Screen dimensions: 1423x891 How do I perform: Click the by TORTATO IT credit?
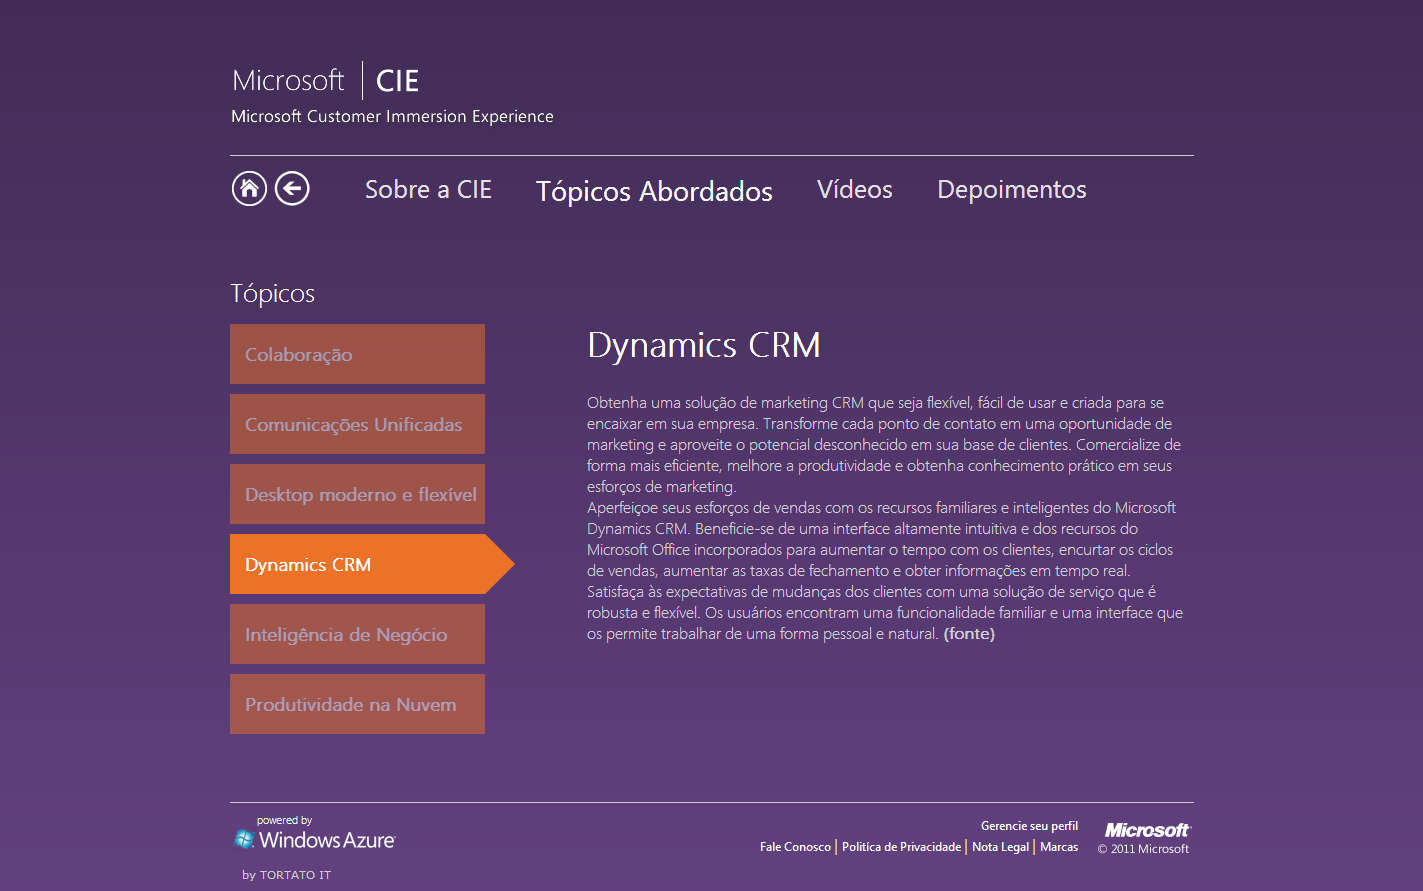tap(286, 875)
